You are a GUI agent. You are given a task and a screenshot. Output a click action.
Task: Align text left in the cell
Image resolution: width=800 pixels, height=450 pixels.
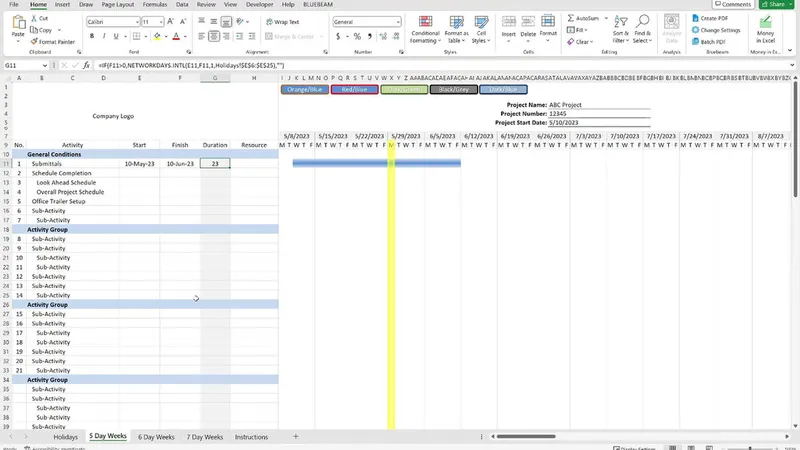[x=202, y=36]
